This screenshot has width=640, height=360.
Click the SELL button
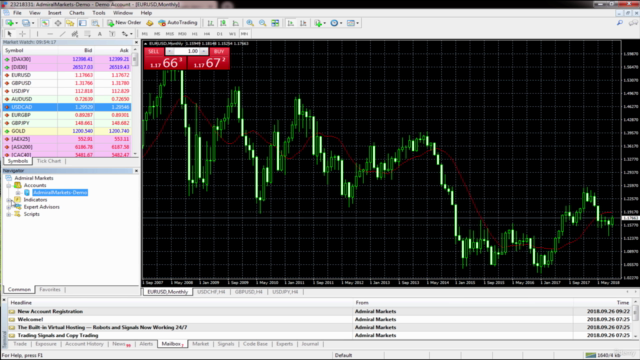153,51
